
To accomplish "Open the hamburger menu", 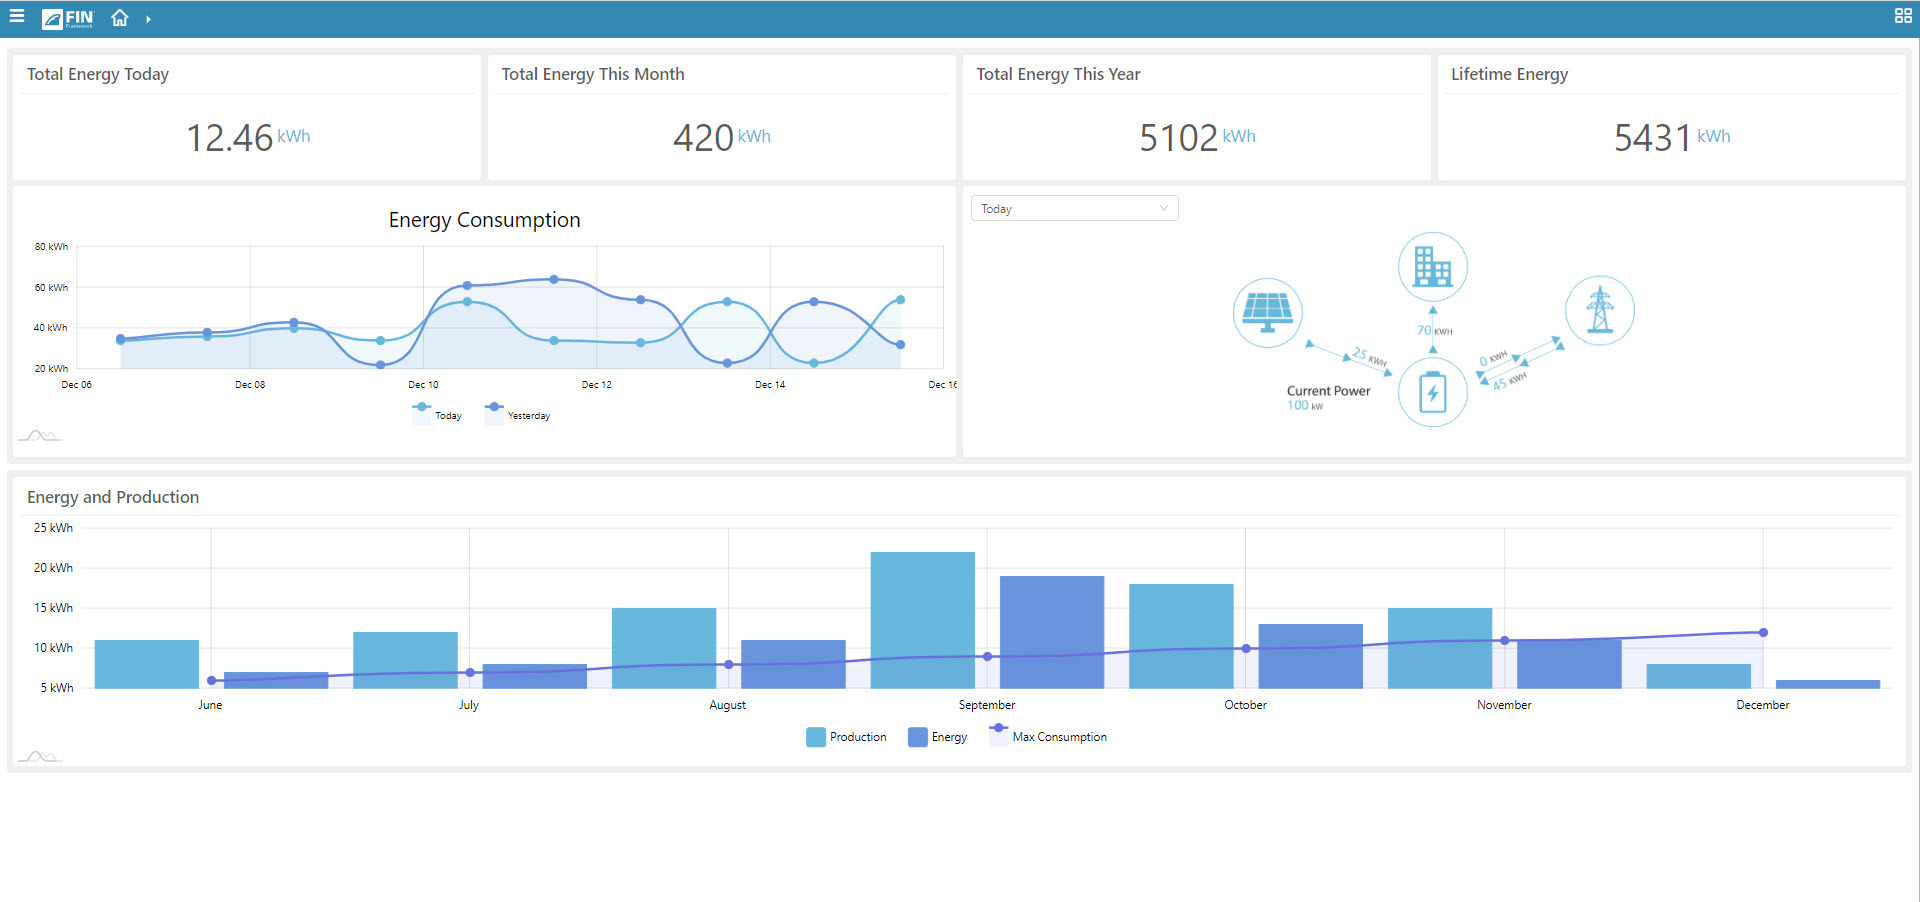I will click(x=17, y=17).
